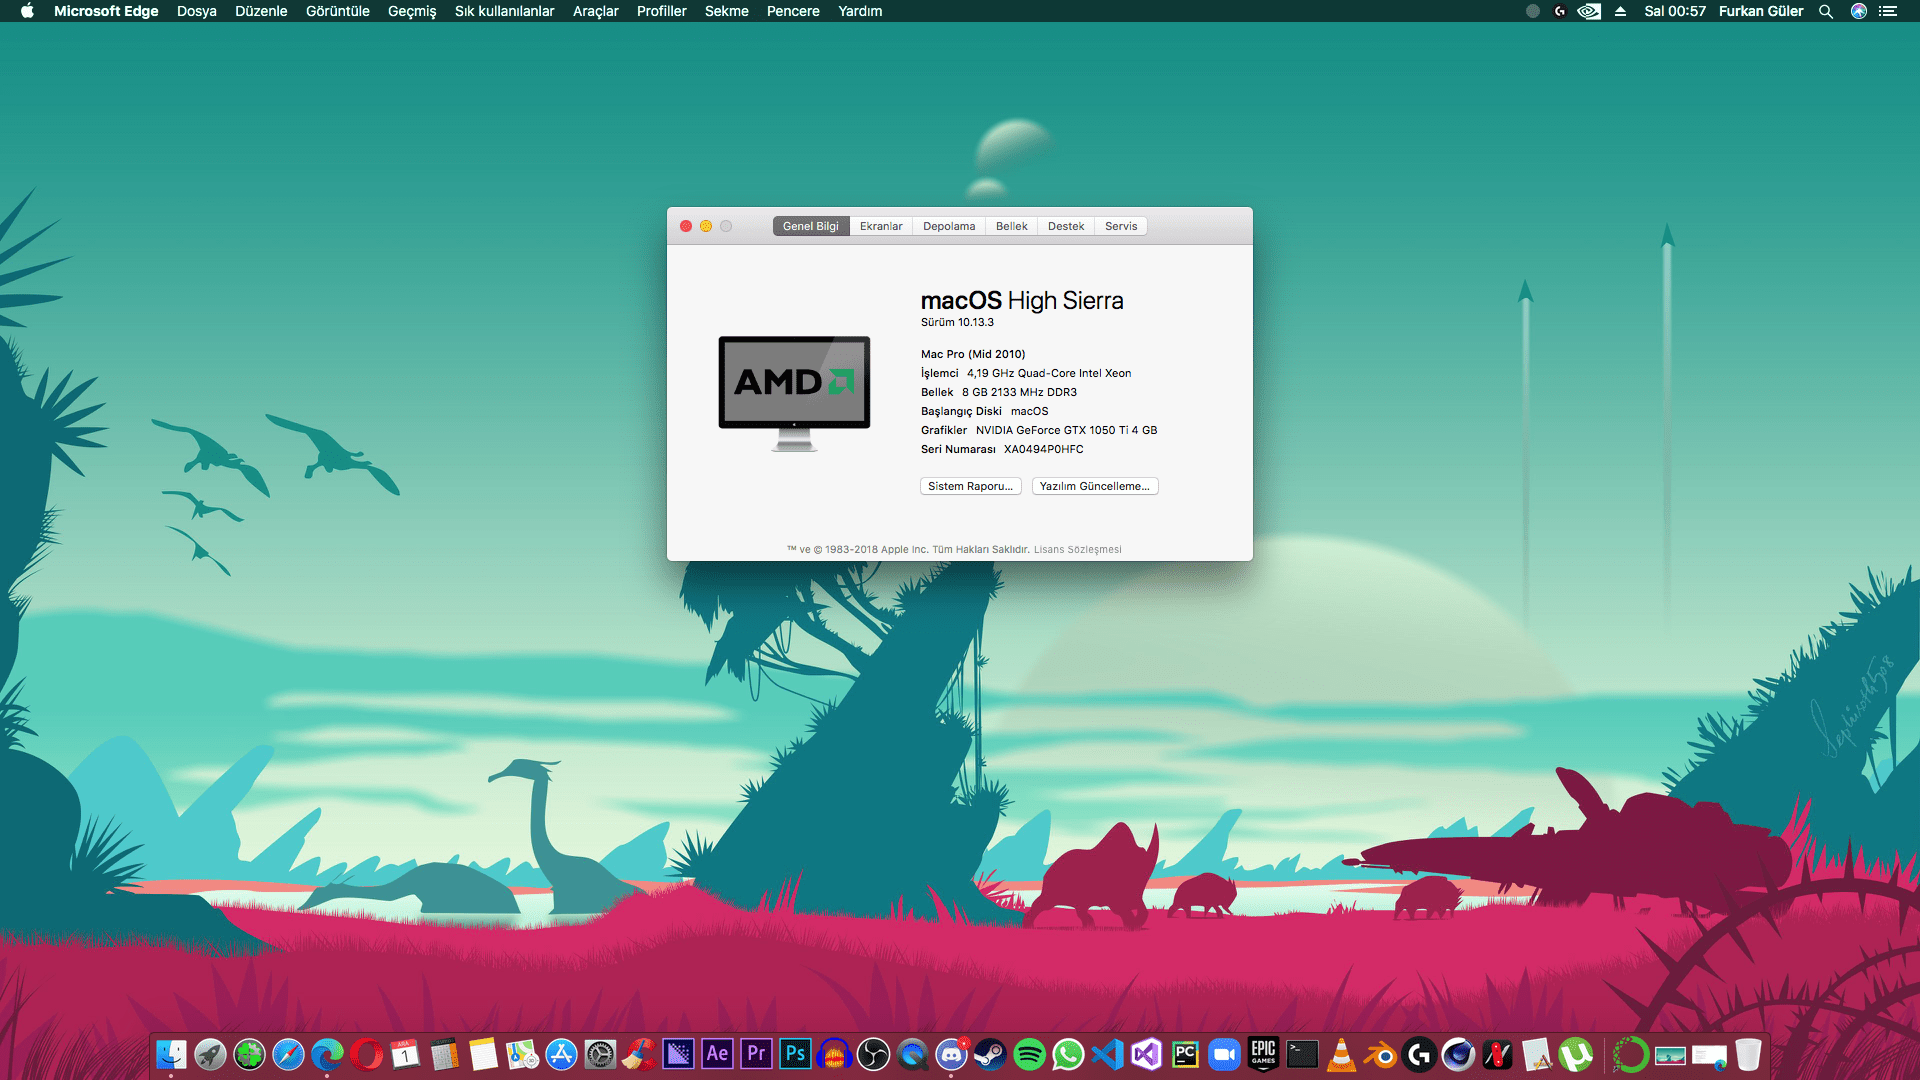The width and height of the screenshot is (1920, 1080).
Task: Launch Spotify from the dock
Action: coord(1029,1054)
